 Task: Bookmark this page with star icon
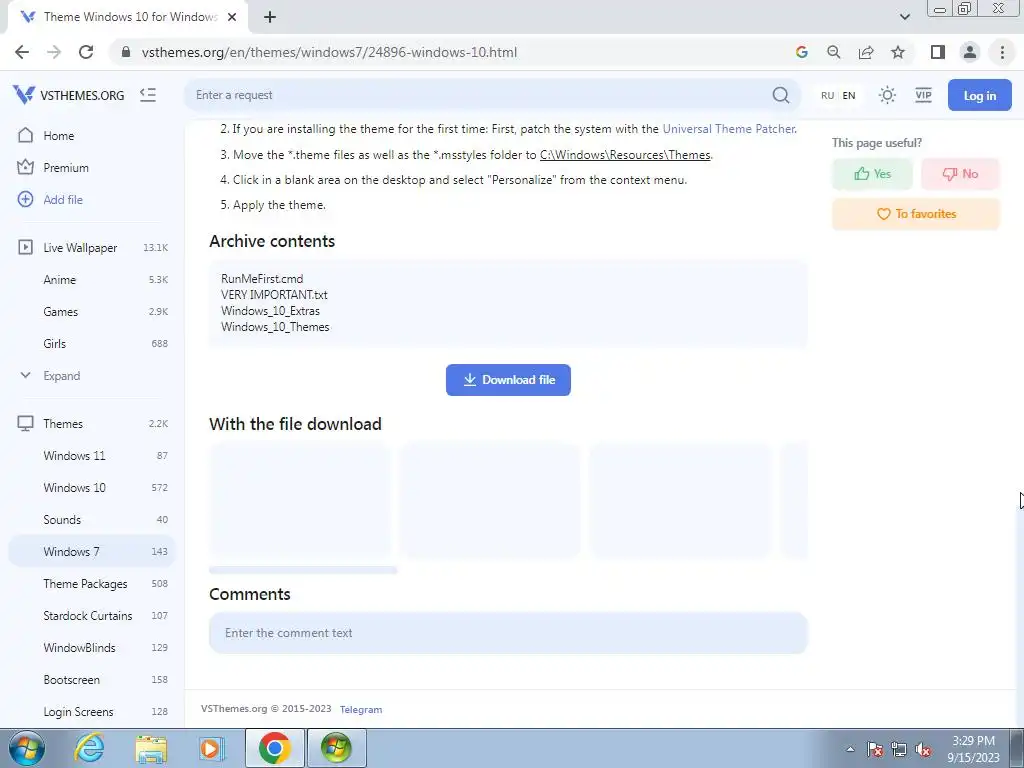[x=898, y=52]
